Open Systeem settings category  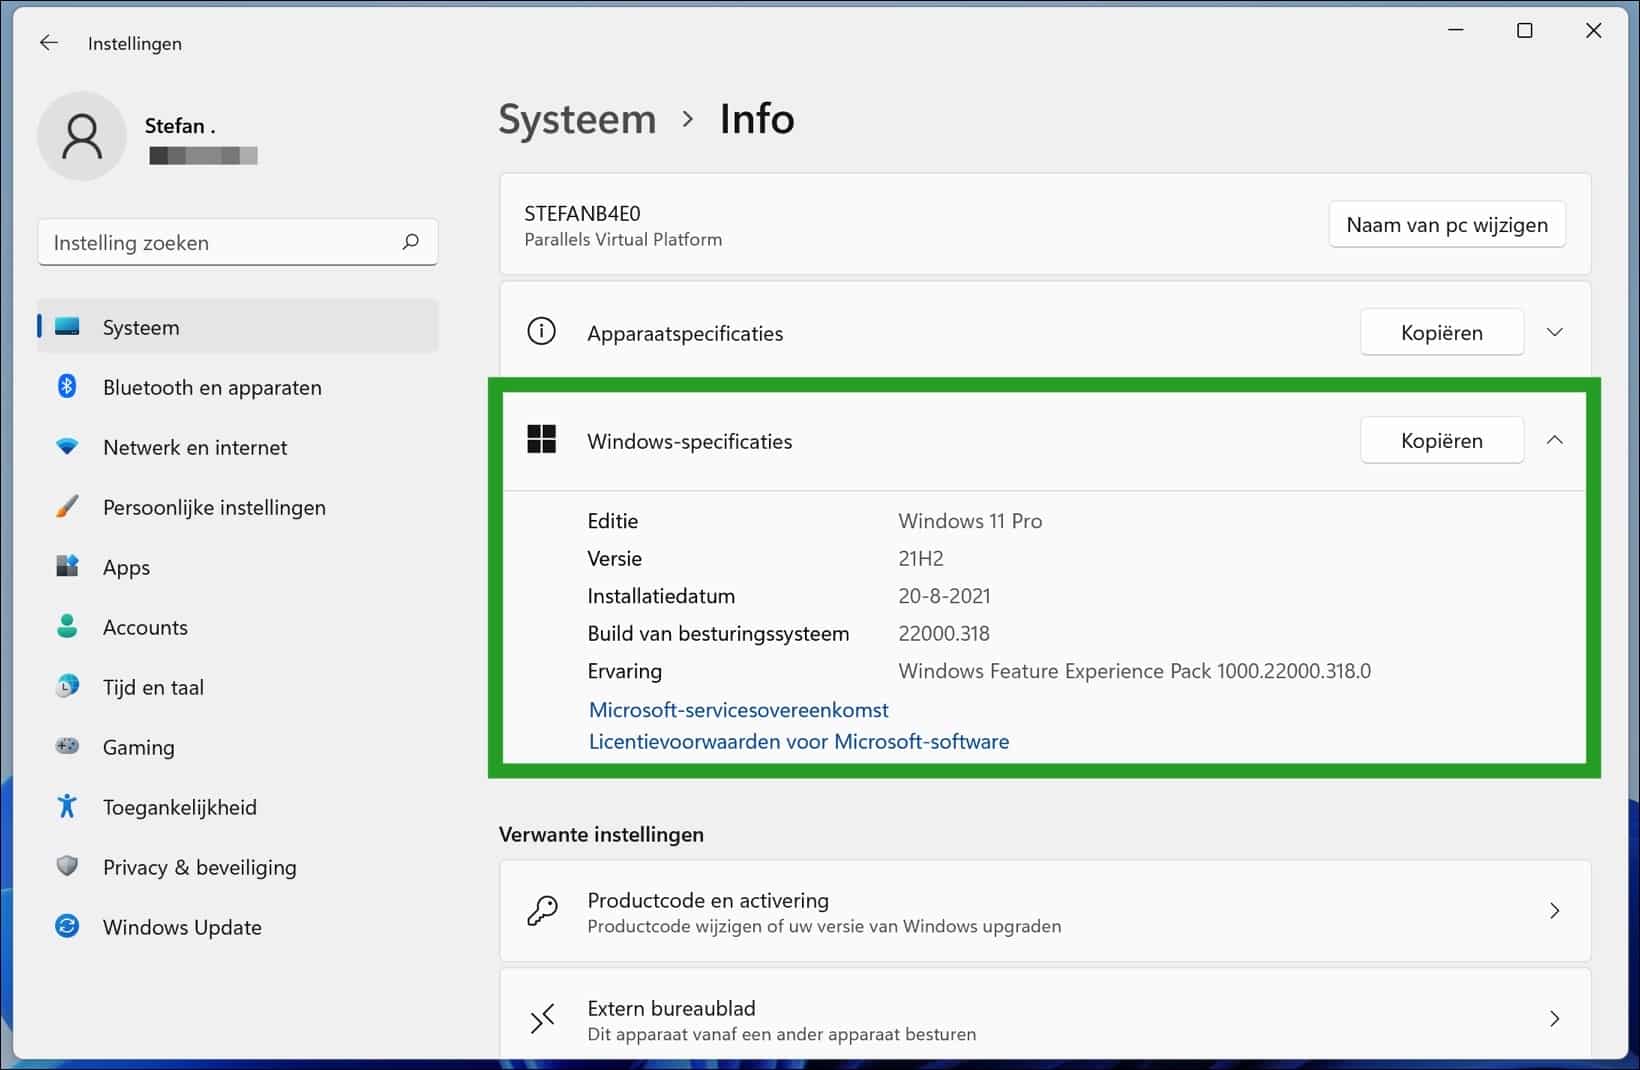click(238, 327)
